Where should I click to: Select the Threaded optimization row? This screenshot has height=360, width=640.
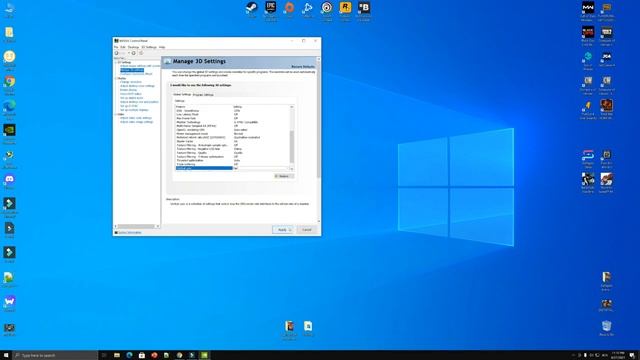tap(233, 160)
